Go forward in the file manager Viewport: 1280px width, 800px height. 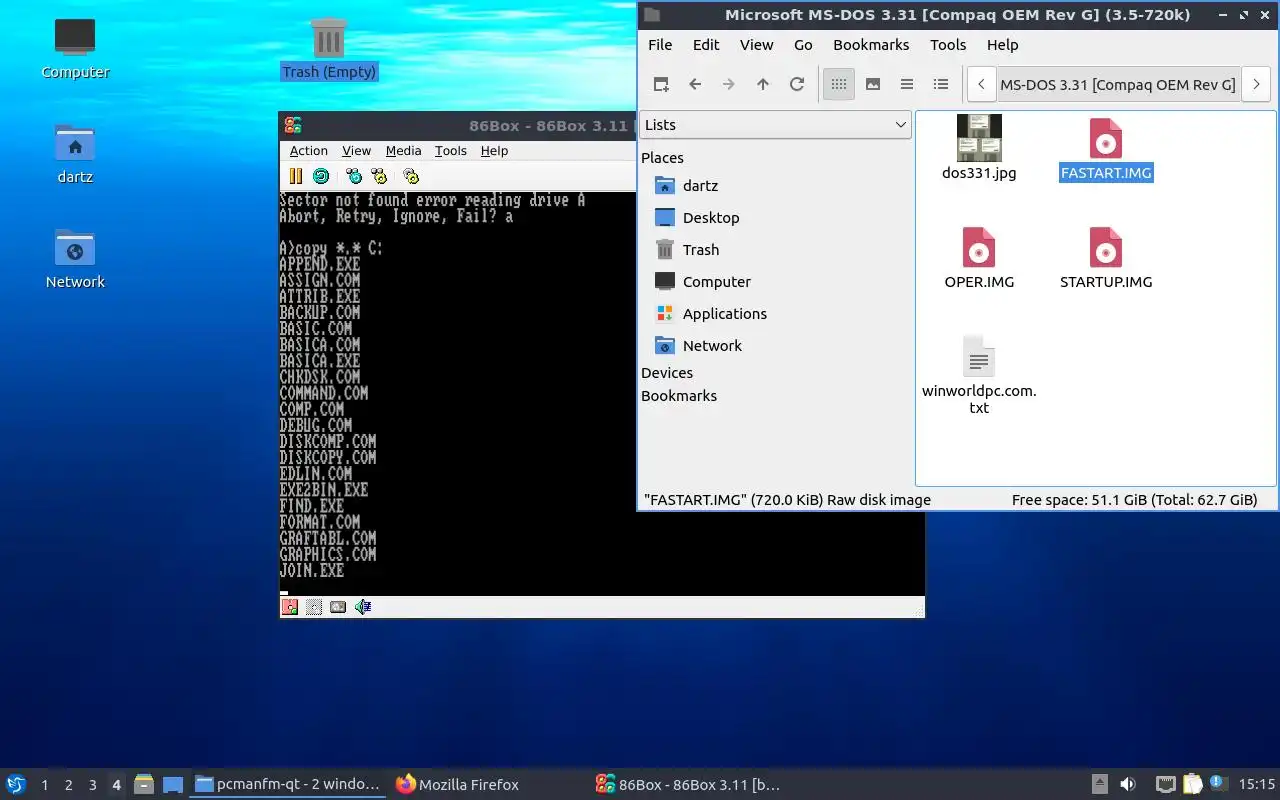pyautogui.click(x=729, y=84)
